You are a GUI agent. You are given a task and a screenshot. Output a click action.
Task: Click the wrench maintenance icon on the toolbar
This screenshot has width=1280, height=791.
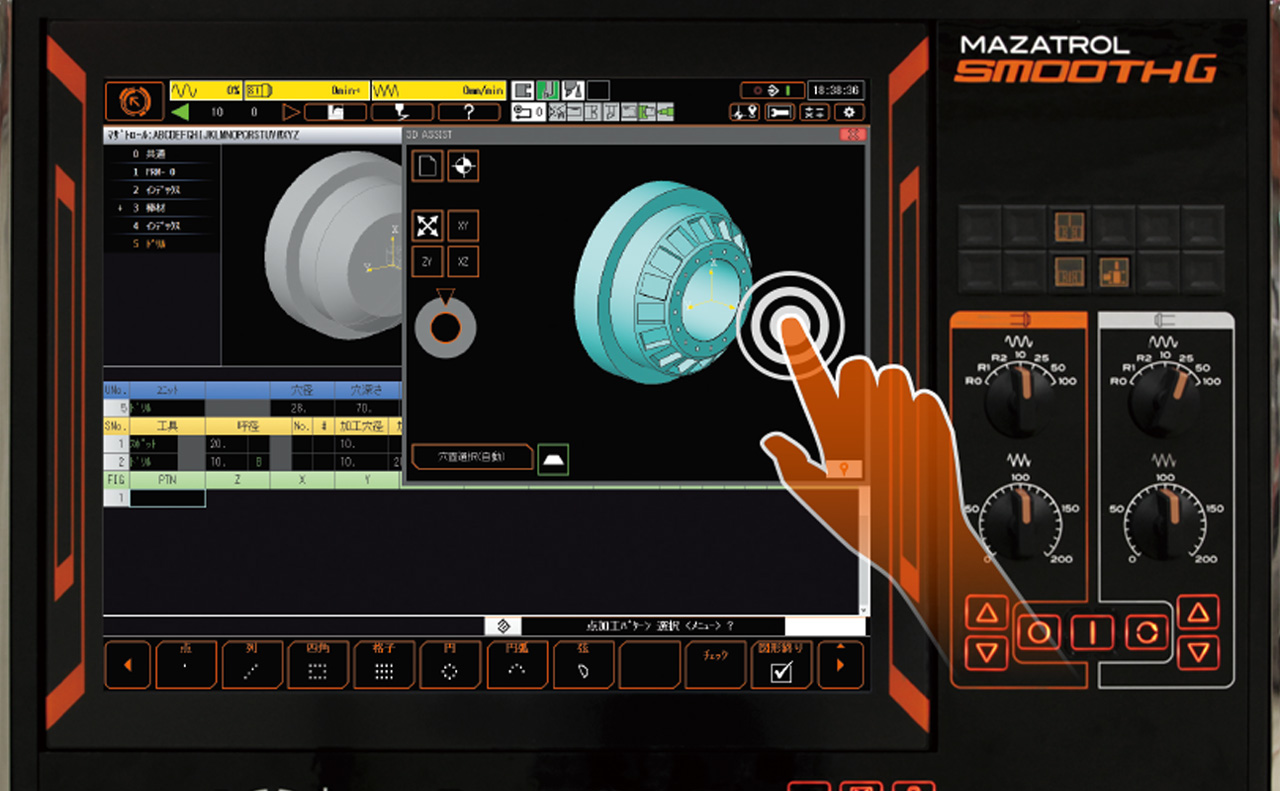click(x=781, y=113)
